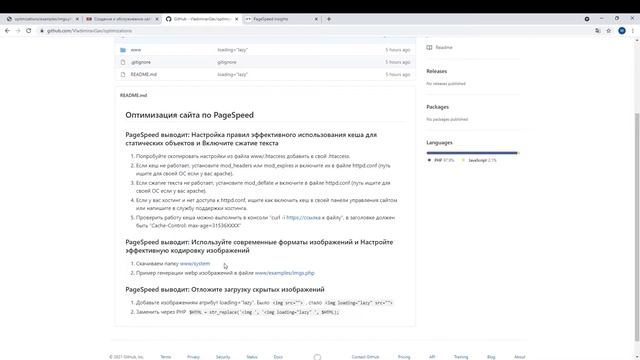This screenshot has width=640, height=360.
Task: Click the browser forward arrow
Action: [18, 31]
